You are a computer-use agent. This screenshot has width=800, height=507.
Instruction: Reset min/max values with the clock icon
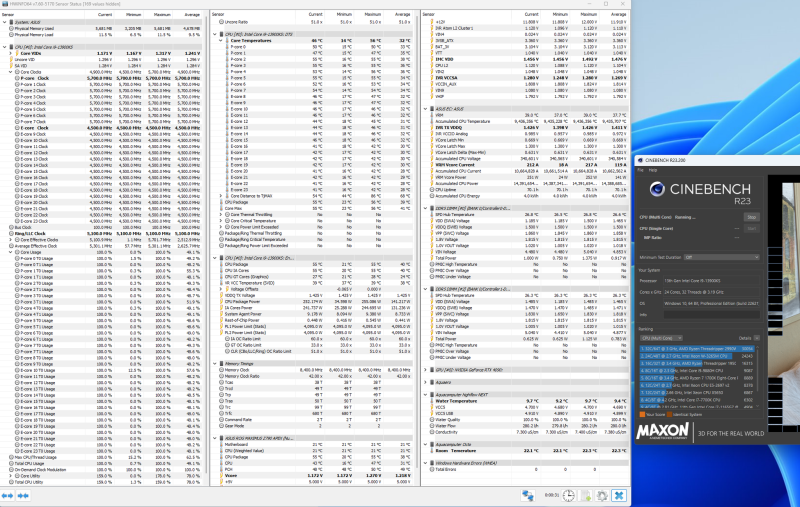click(568, 495)
